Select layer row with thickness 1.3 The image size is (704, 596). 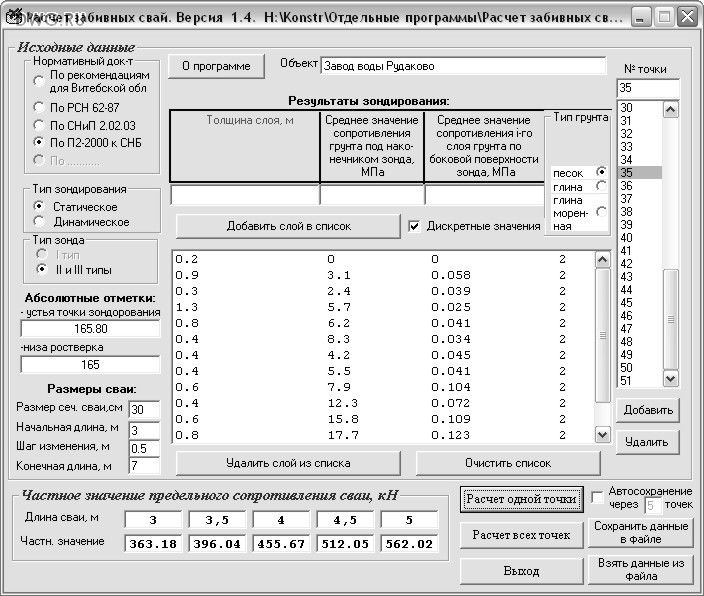point(383,307)
